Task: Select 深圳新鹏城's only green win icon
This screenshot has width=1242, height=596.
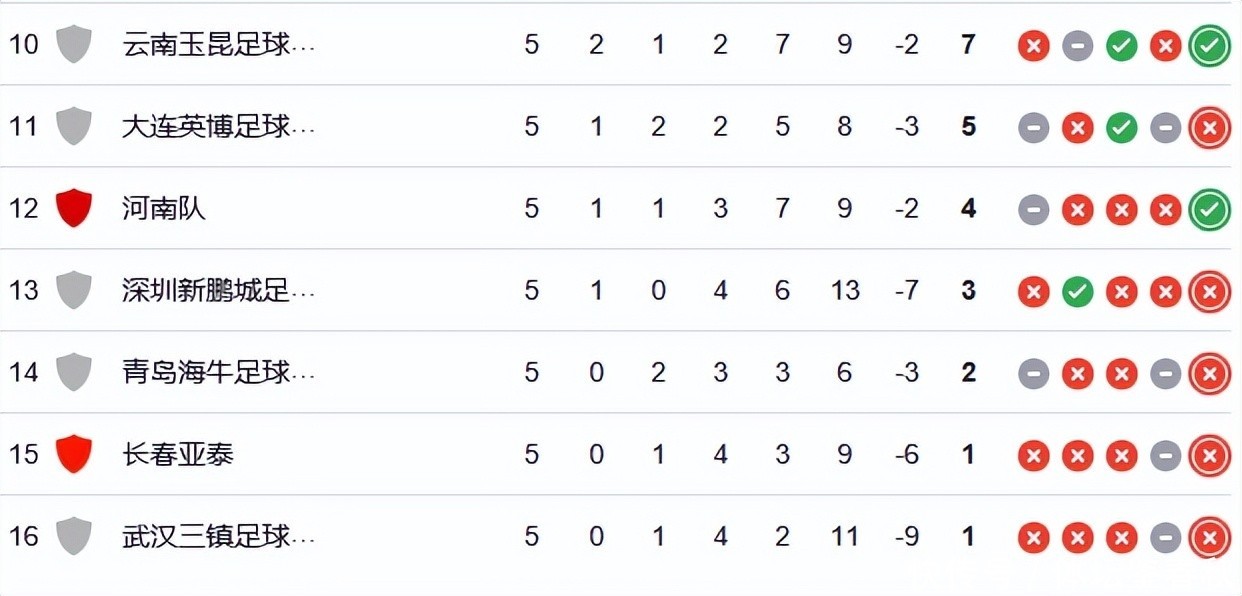Action: (x=1077, y=291)
